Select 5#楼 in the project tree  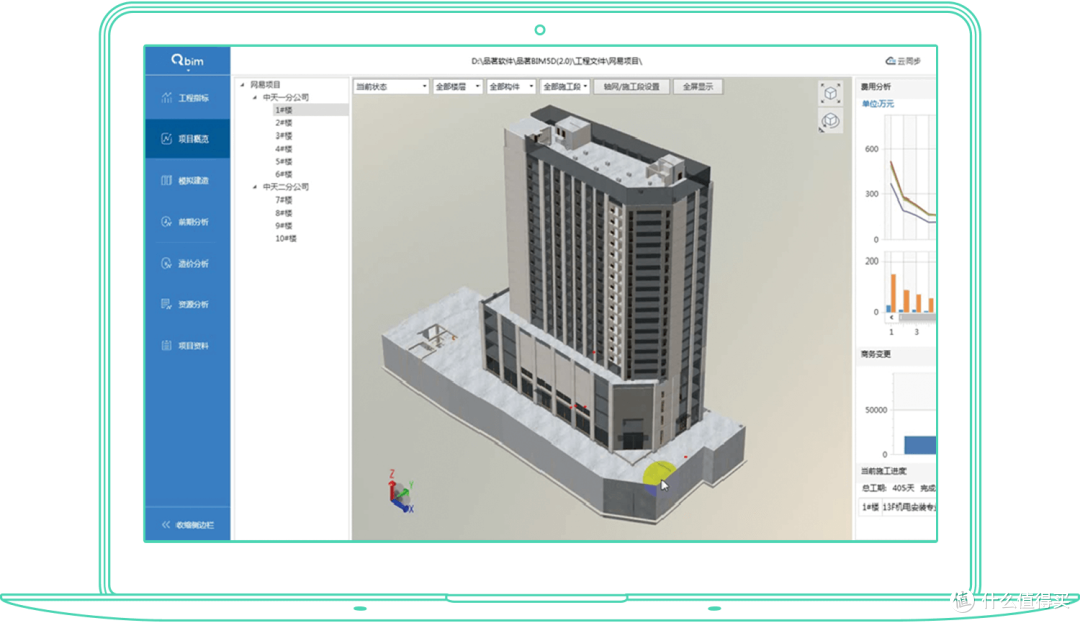pyautogui.click(x=284, y=161)
